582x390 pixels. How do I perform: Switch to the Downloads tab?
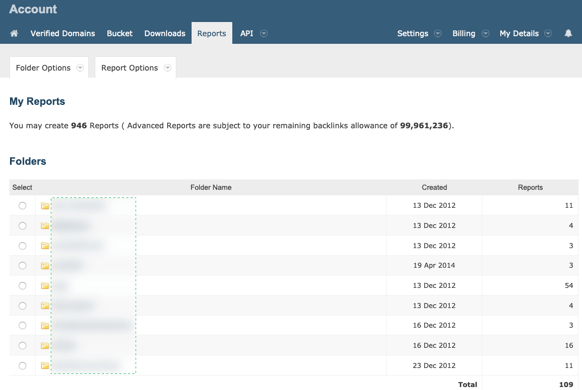165,33
